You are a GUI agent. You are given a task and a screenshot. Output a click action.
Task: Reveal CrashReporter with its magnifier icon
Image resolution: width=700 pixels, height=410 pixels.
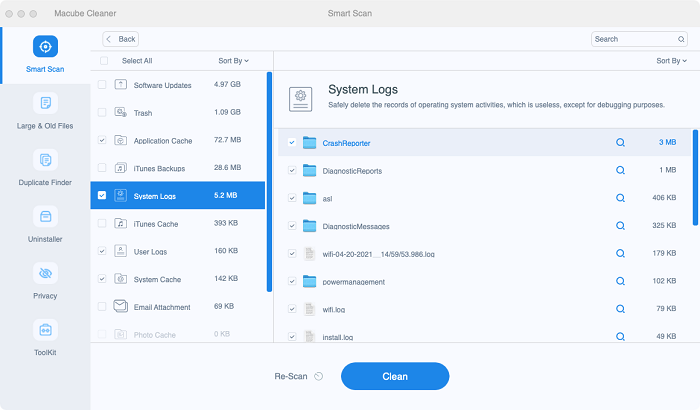tap(620, 142)
